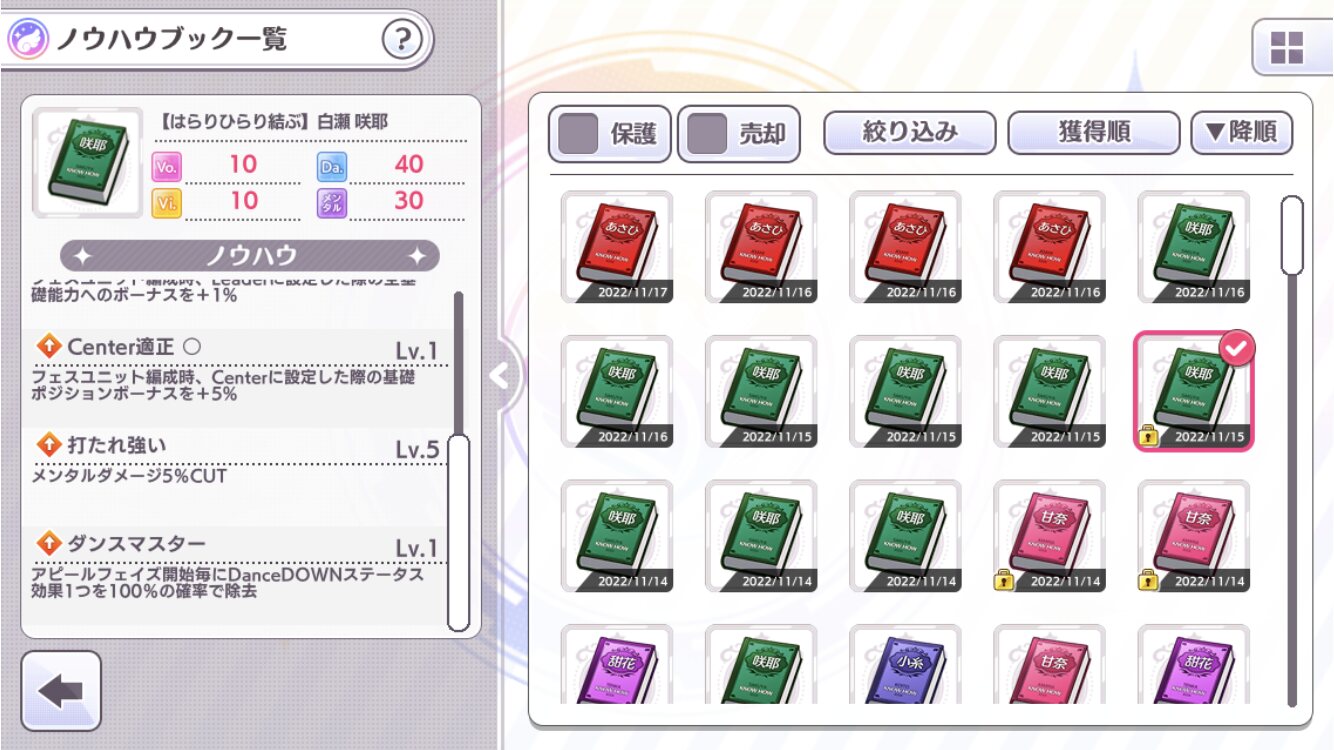
Task: Open the help question mark icon
Action: click(402, 39)
